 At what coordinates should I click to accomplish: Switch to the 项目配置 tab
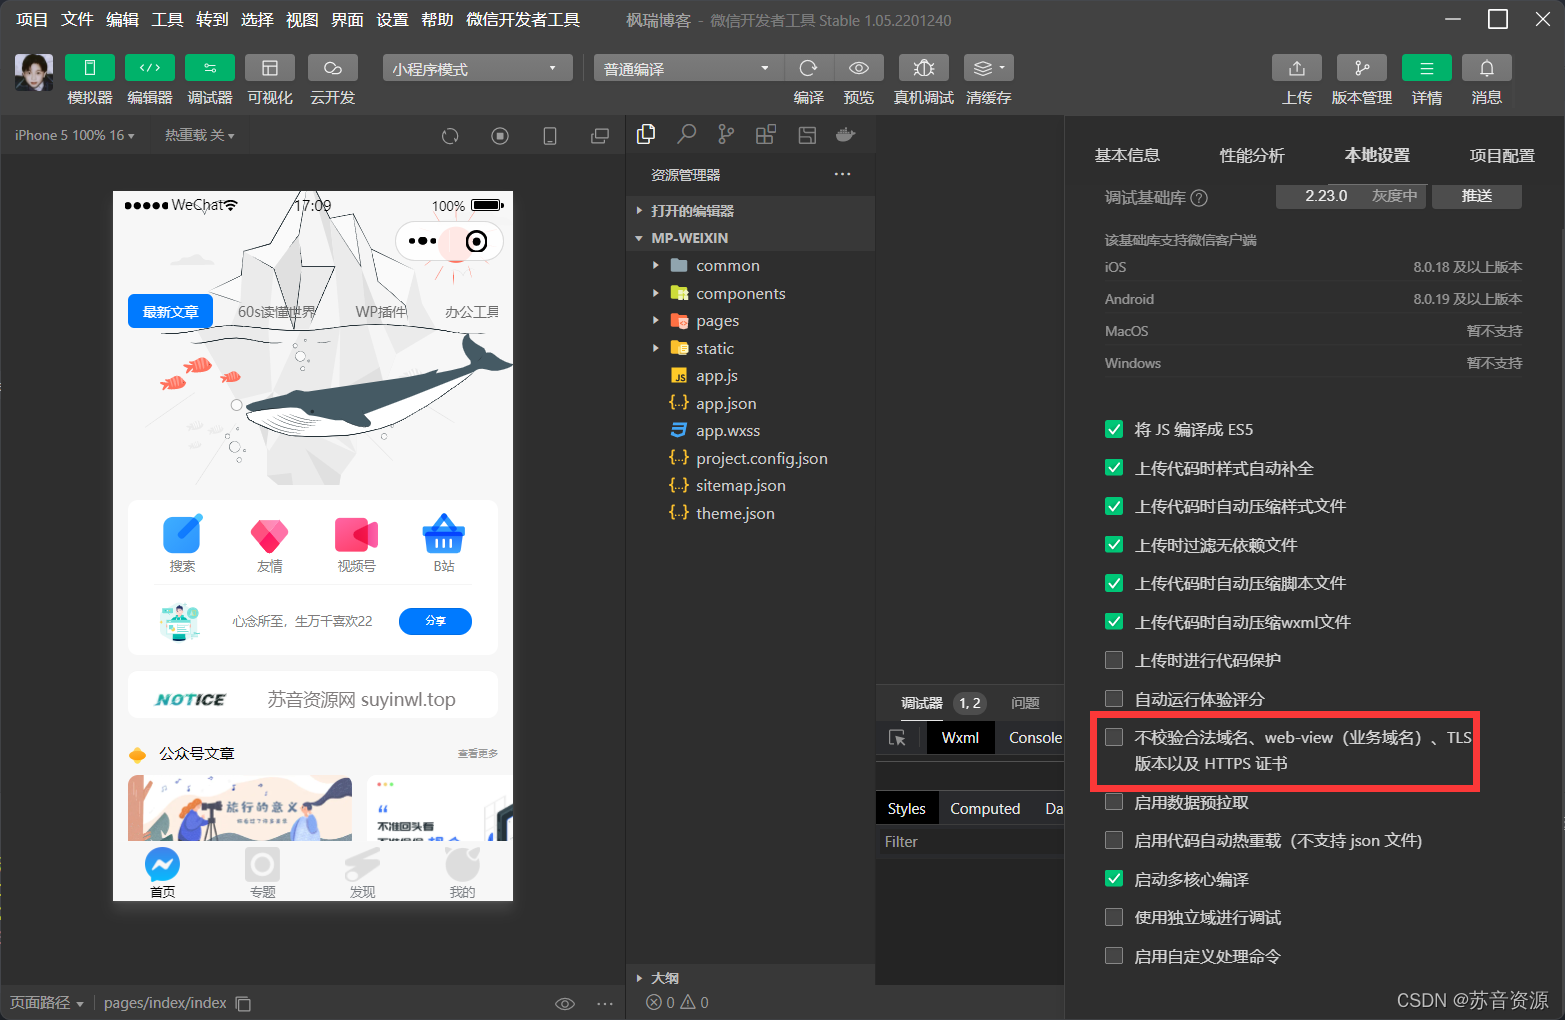[1502, 156]
